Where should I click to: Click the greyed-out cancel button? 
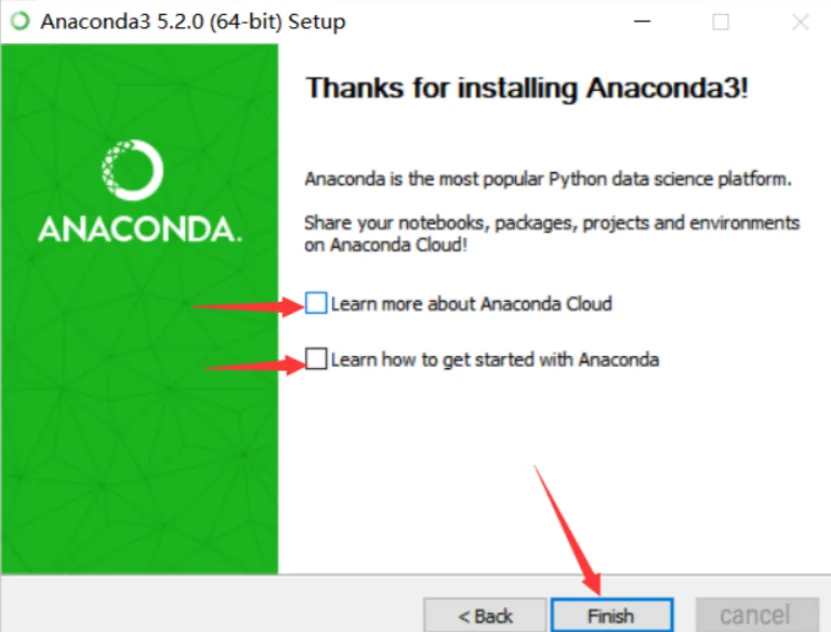click(756, 616)
